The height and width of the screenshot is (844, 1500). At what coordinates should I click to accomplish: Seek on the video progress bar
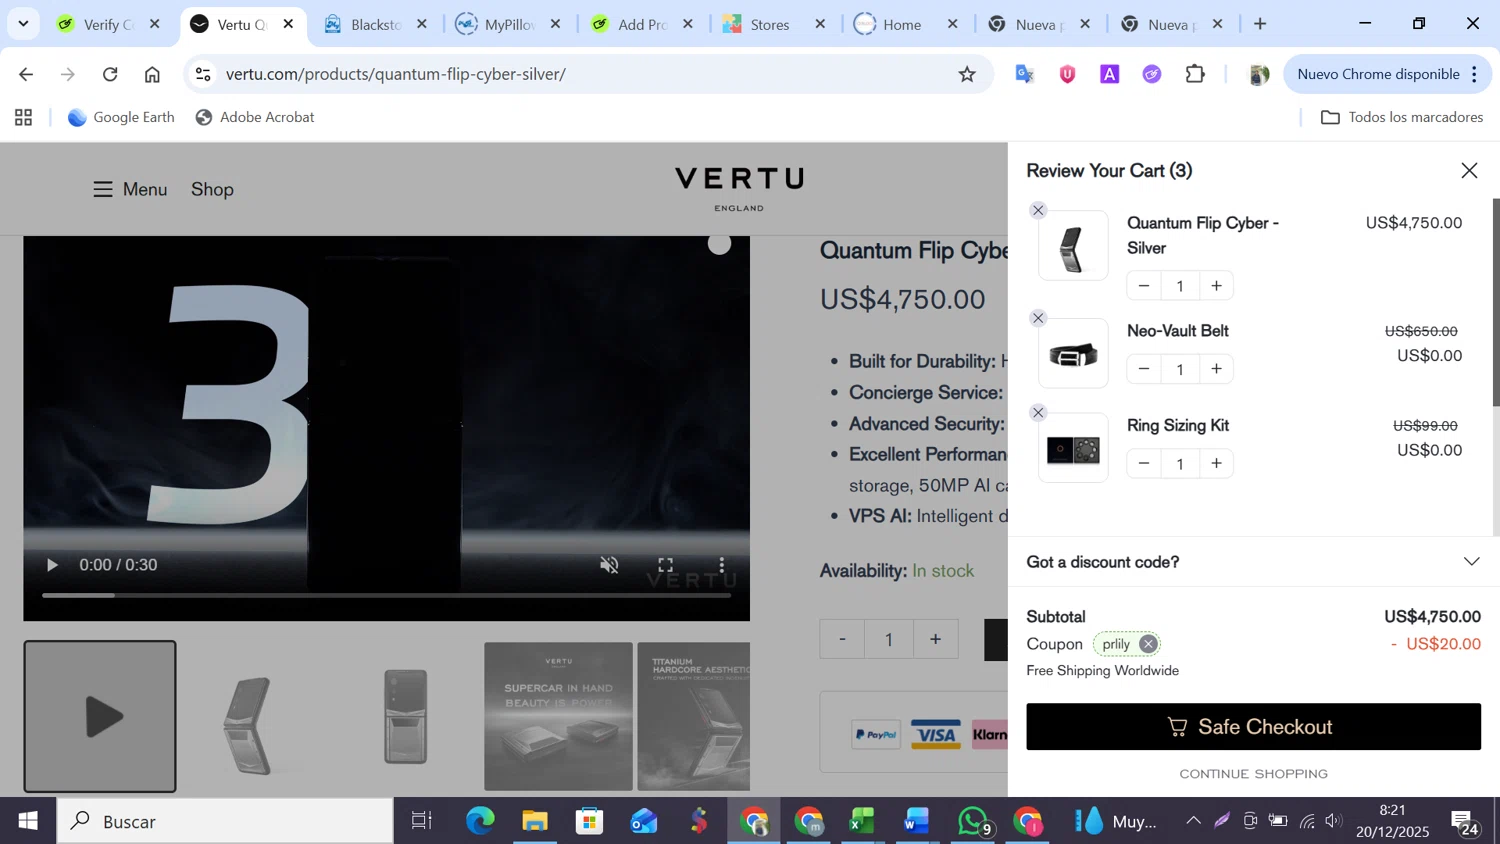point(386,596)
